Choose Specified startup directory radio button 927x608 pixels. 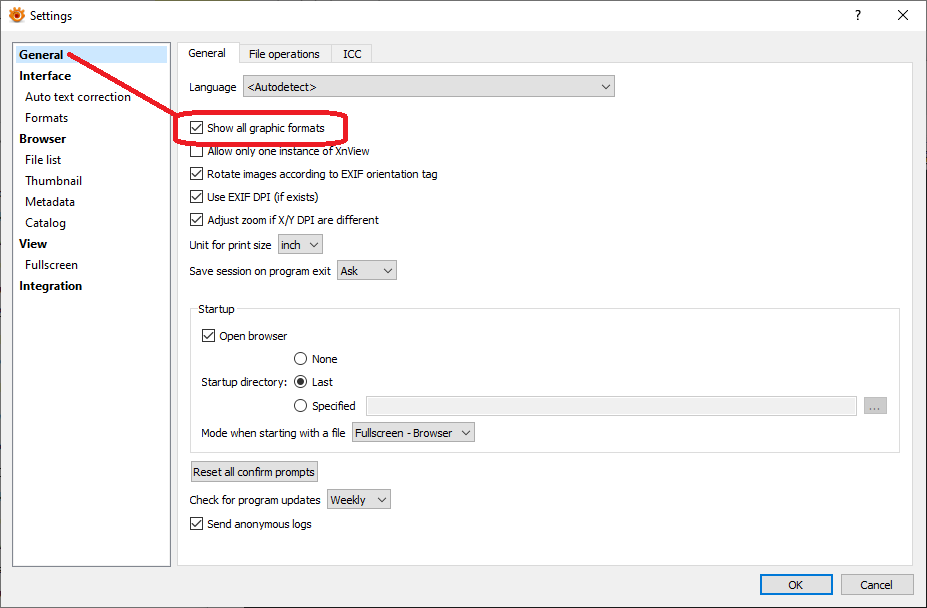pos(300,406)
